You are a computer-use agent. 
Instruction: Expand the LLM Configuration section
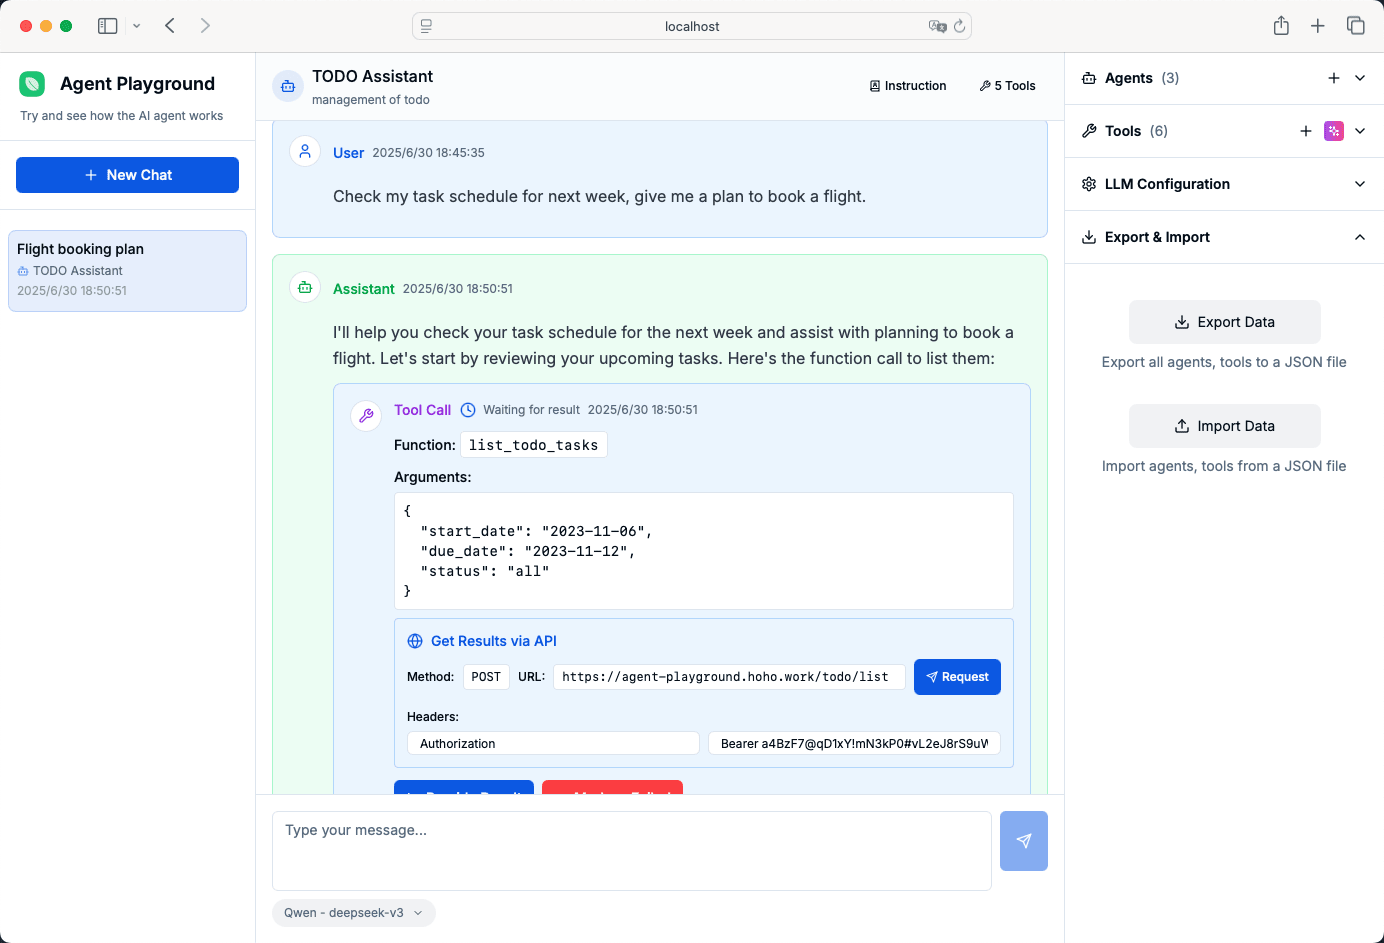1359,184
